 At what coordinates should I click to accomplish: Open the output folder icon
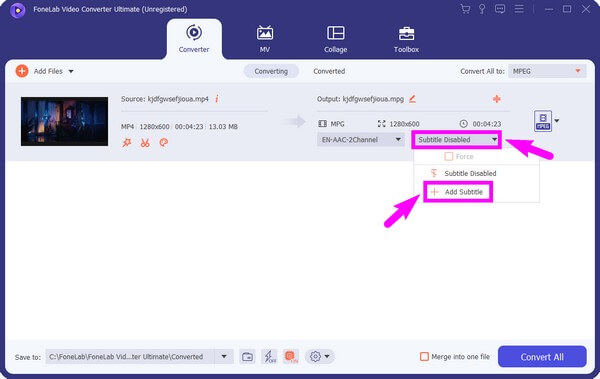click(x=248, y=357)
